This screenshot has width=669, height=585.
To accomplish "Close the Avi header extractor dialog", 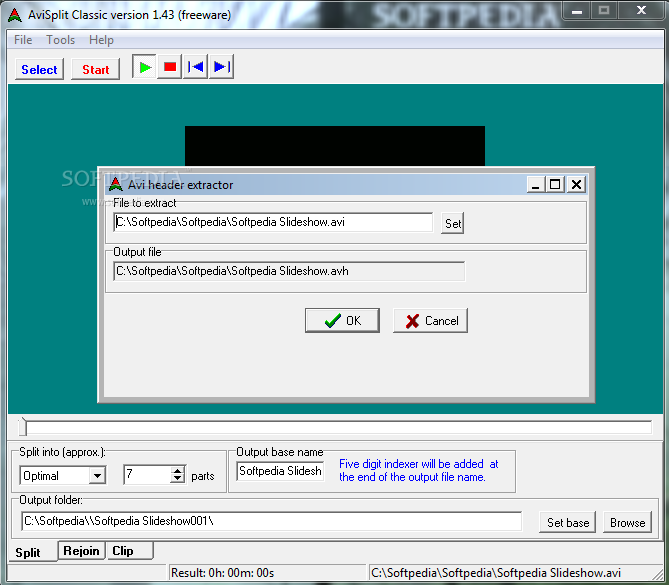I will click(576, 185).
